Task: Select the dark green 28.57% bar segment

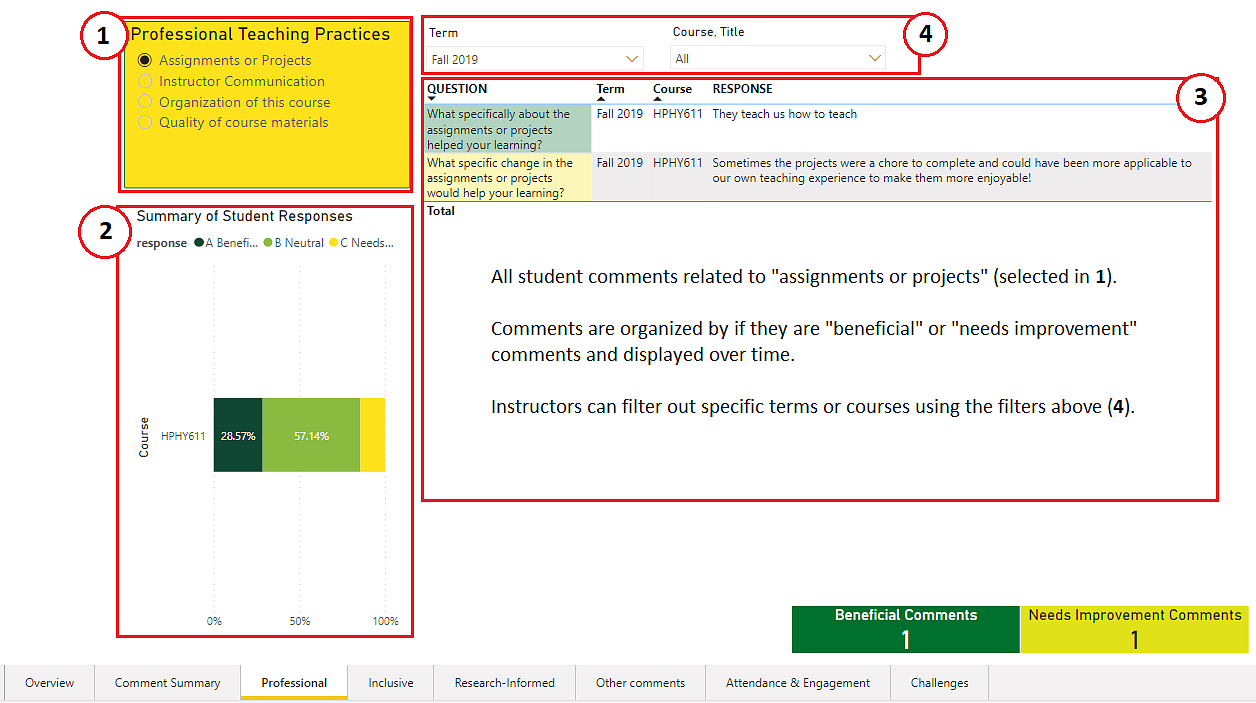Action: click(238, 435)
